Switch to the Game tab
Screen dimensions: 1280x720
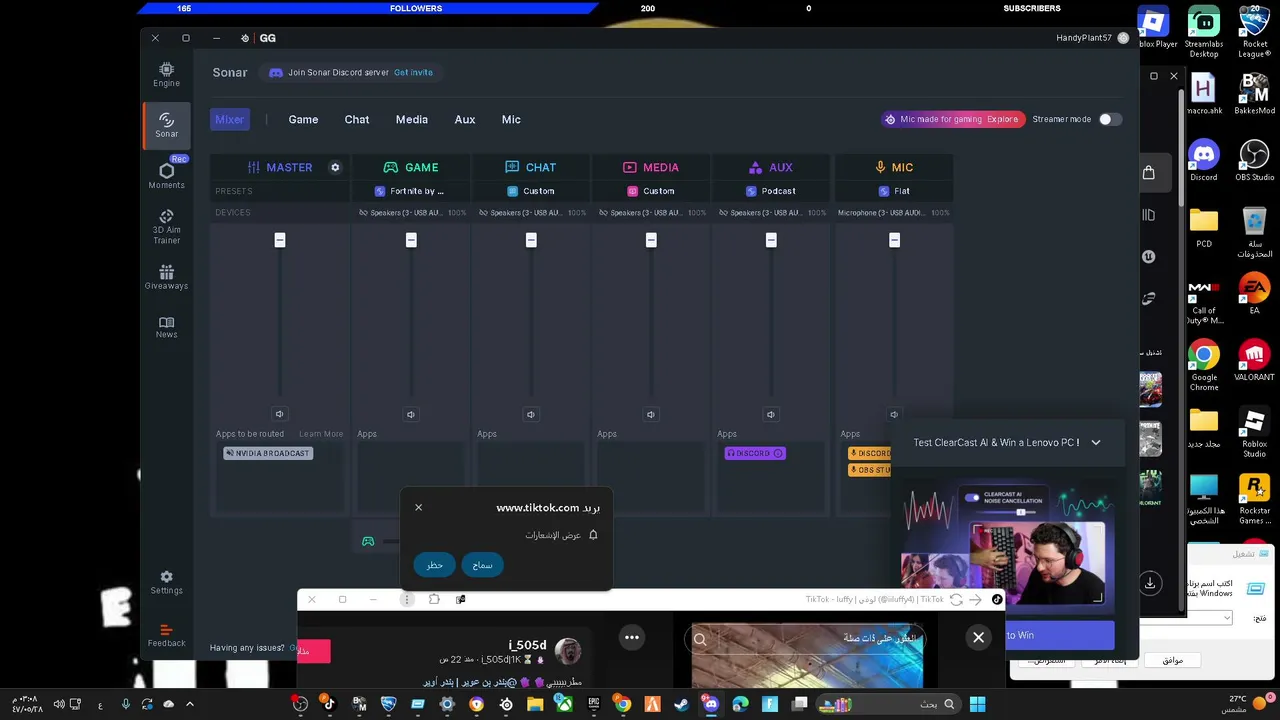point(303,119)
